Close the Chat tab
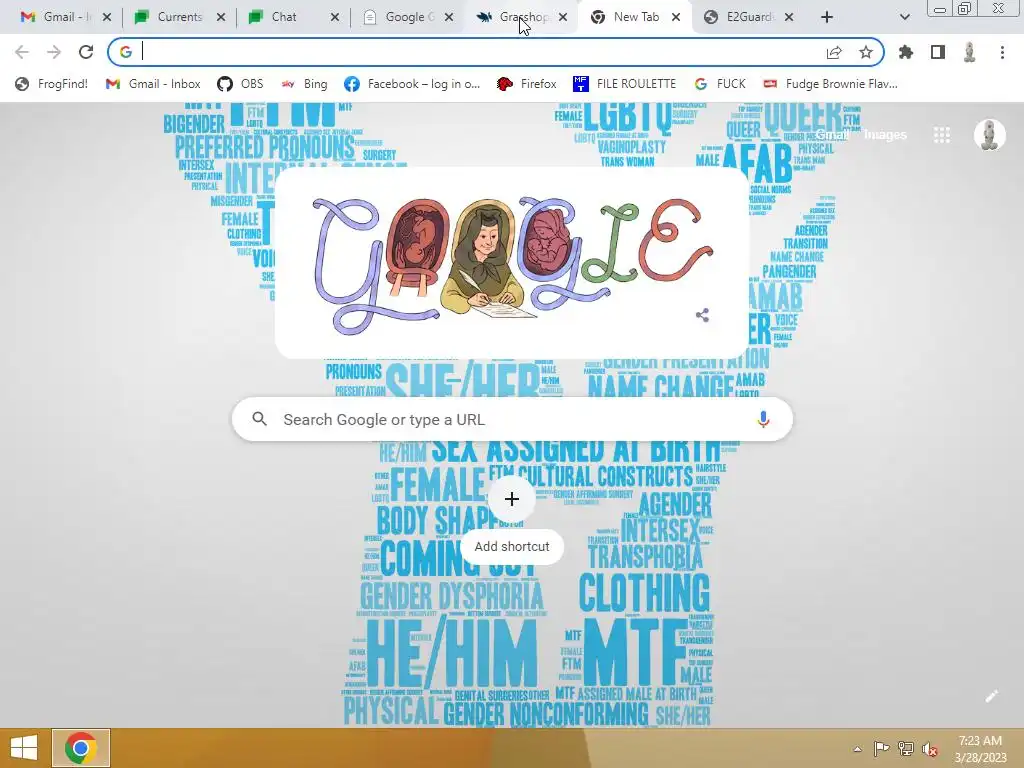The height and width of the screenshot is (768, 1024). 334,17
